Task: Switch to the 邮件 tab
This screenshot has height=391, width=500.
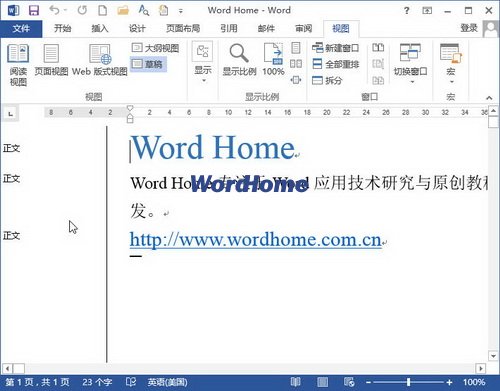Action: 266,29
